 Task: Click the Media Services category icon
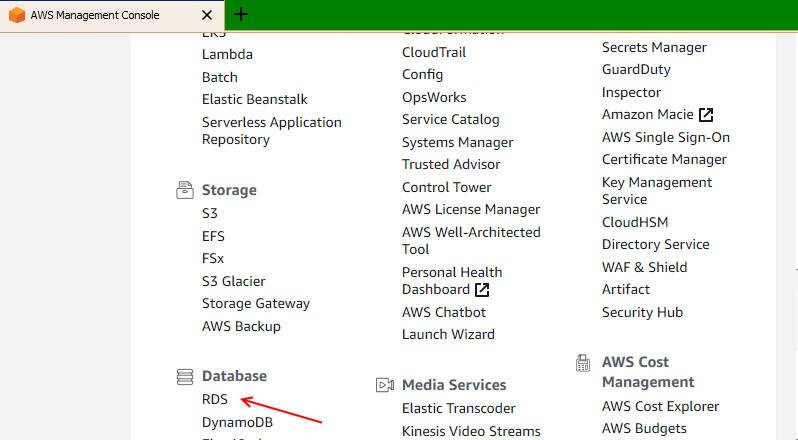tap(385, 385)
